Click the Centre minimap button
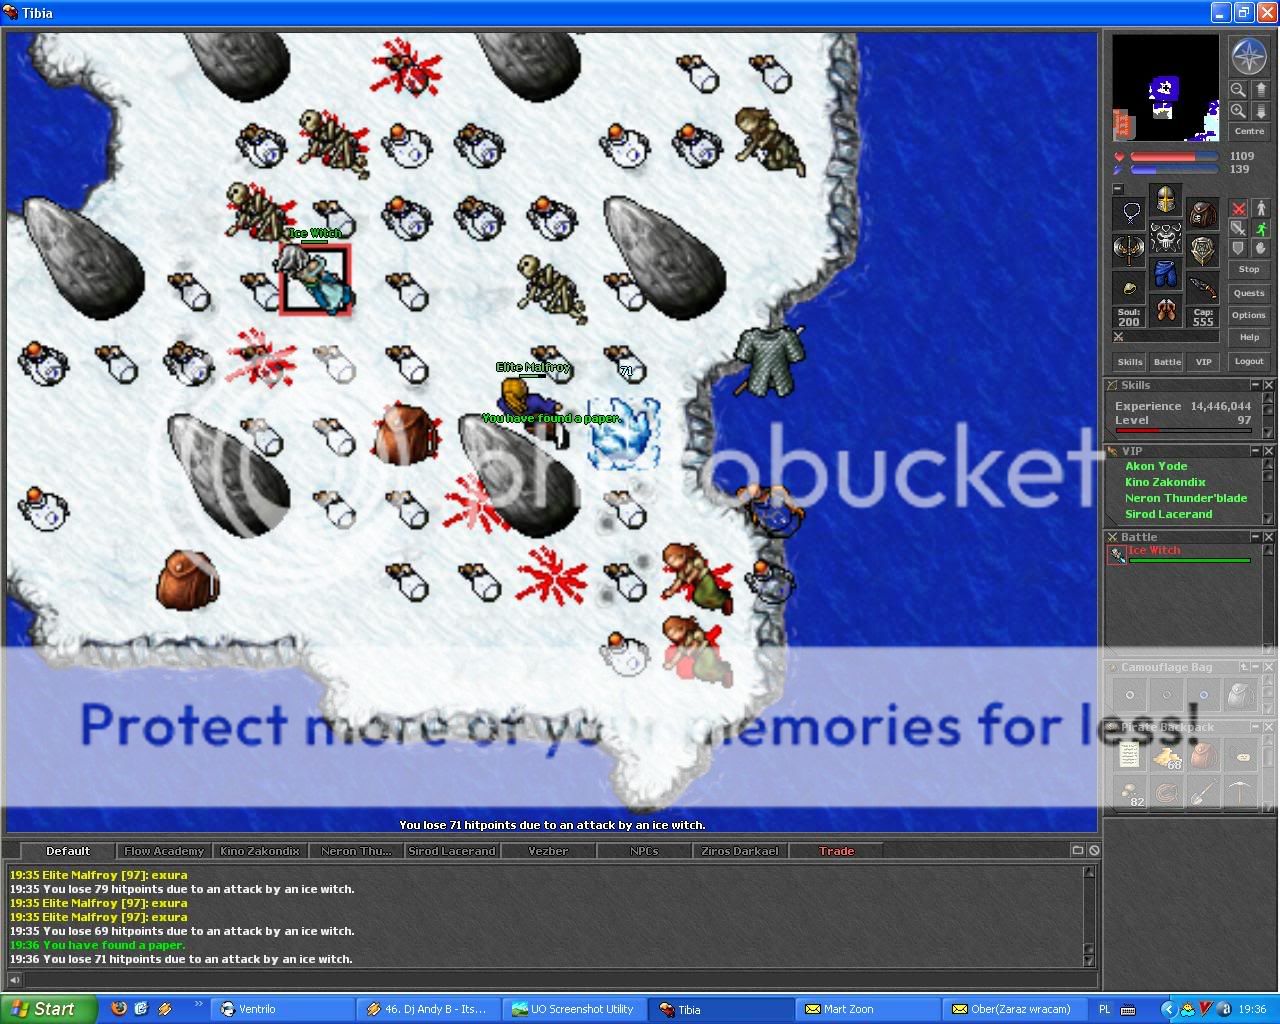Image resolution: width=1280 pixels, height=1024 pixels. (x=1249, y=131)
